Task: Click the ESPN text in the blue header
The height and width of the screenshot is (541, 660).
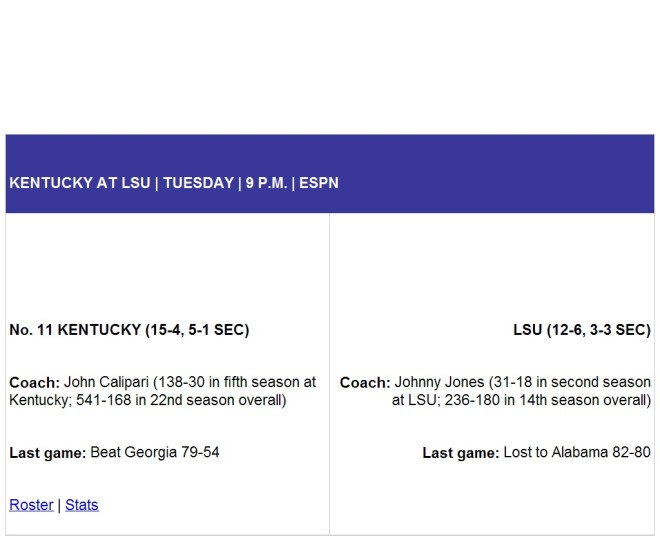Action: pos(319,183)
